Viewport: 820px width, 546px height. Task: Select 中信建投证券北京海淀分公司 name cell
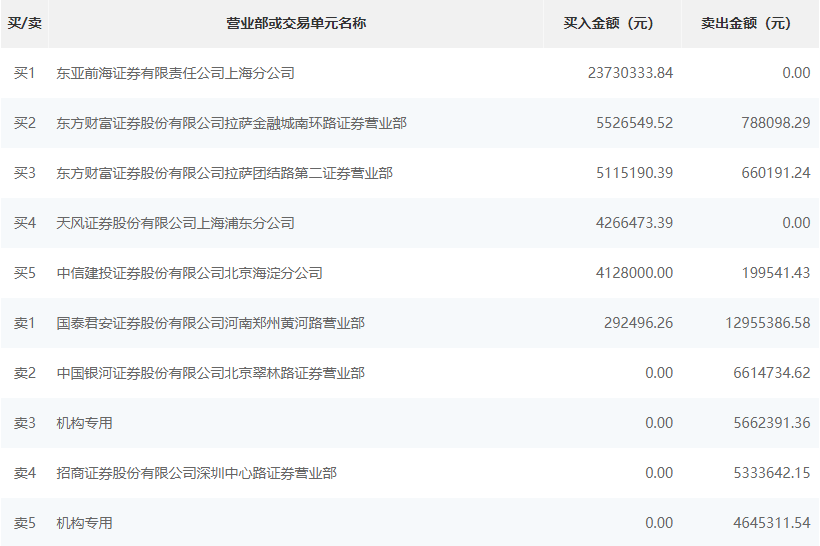point(189,273)
